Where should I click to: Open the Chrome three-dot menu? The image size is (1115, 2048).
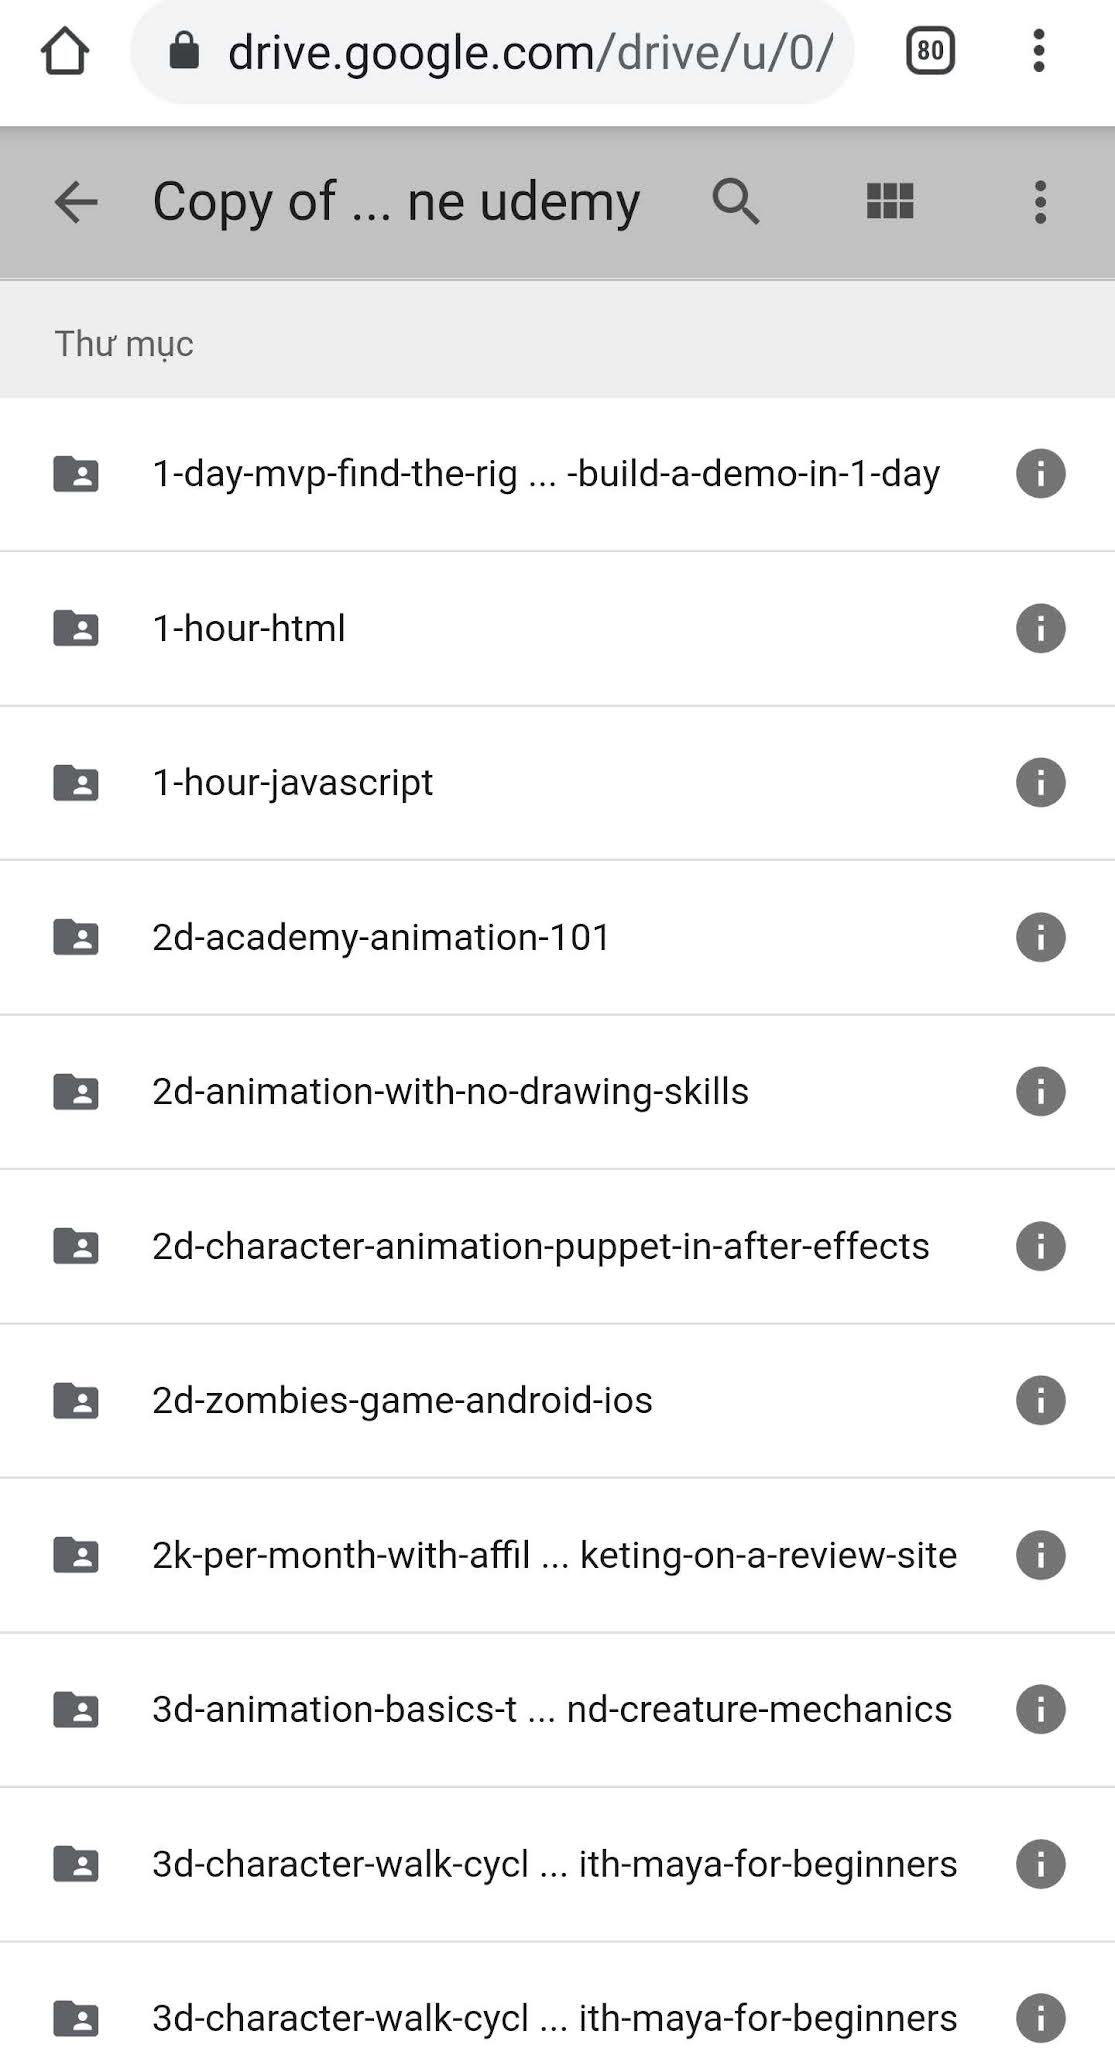pyautogui.click(x=1039, y=51)
